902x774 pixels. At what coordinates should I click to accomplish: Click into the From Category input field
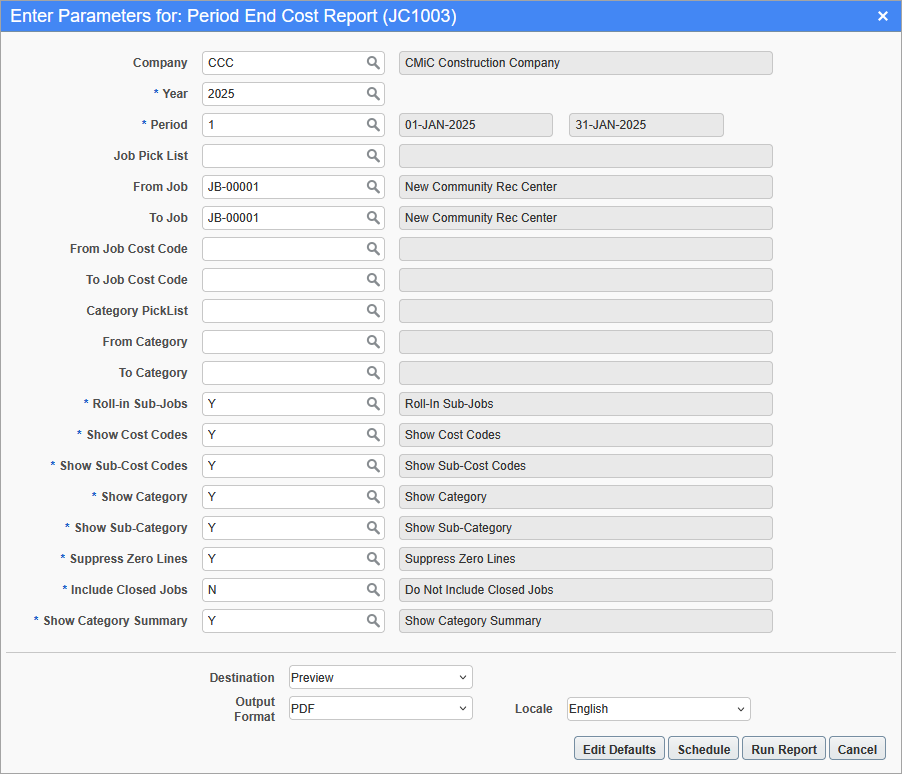[x=283, y=342]
